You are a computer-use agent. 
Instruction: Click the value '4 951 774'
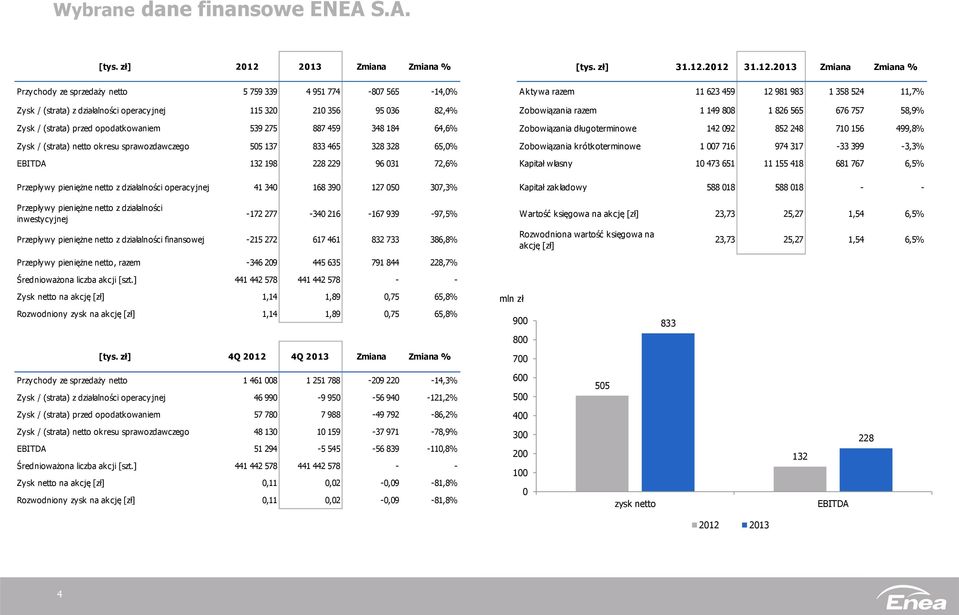[x=323, y=92]
